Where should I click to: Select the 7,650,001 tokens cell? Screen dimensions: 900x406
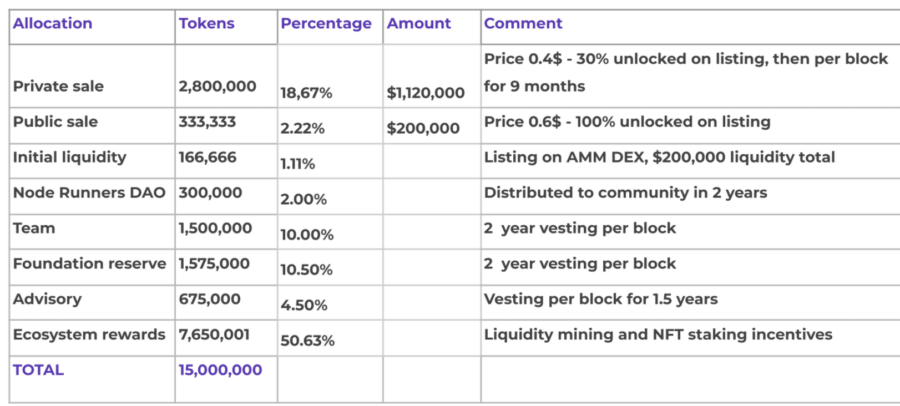coord(214,334)
